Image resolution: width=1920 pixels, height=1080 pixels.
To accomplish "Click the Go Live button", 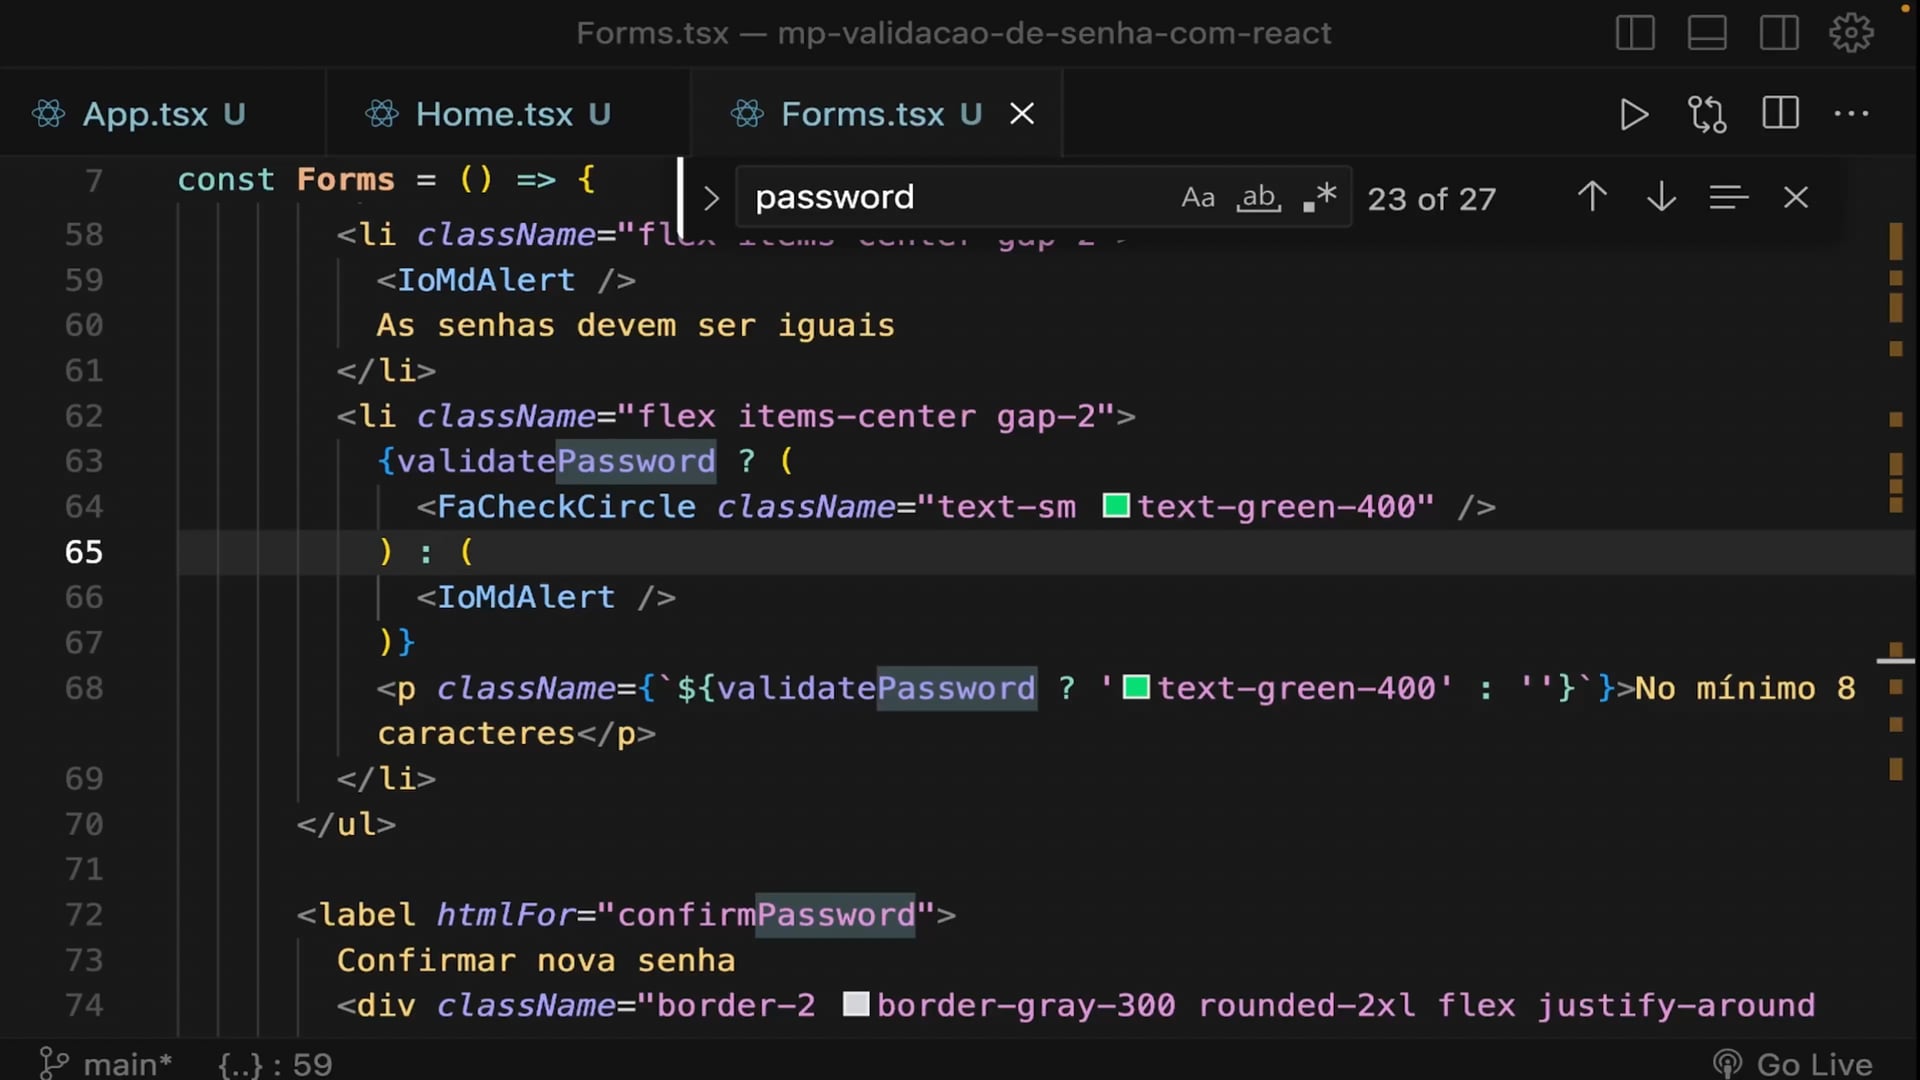I will point(1795,1064).
